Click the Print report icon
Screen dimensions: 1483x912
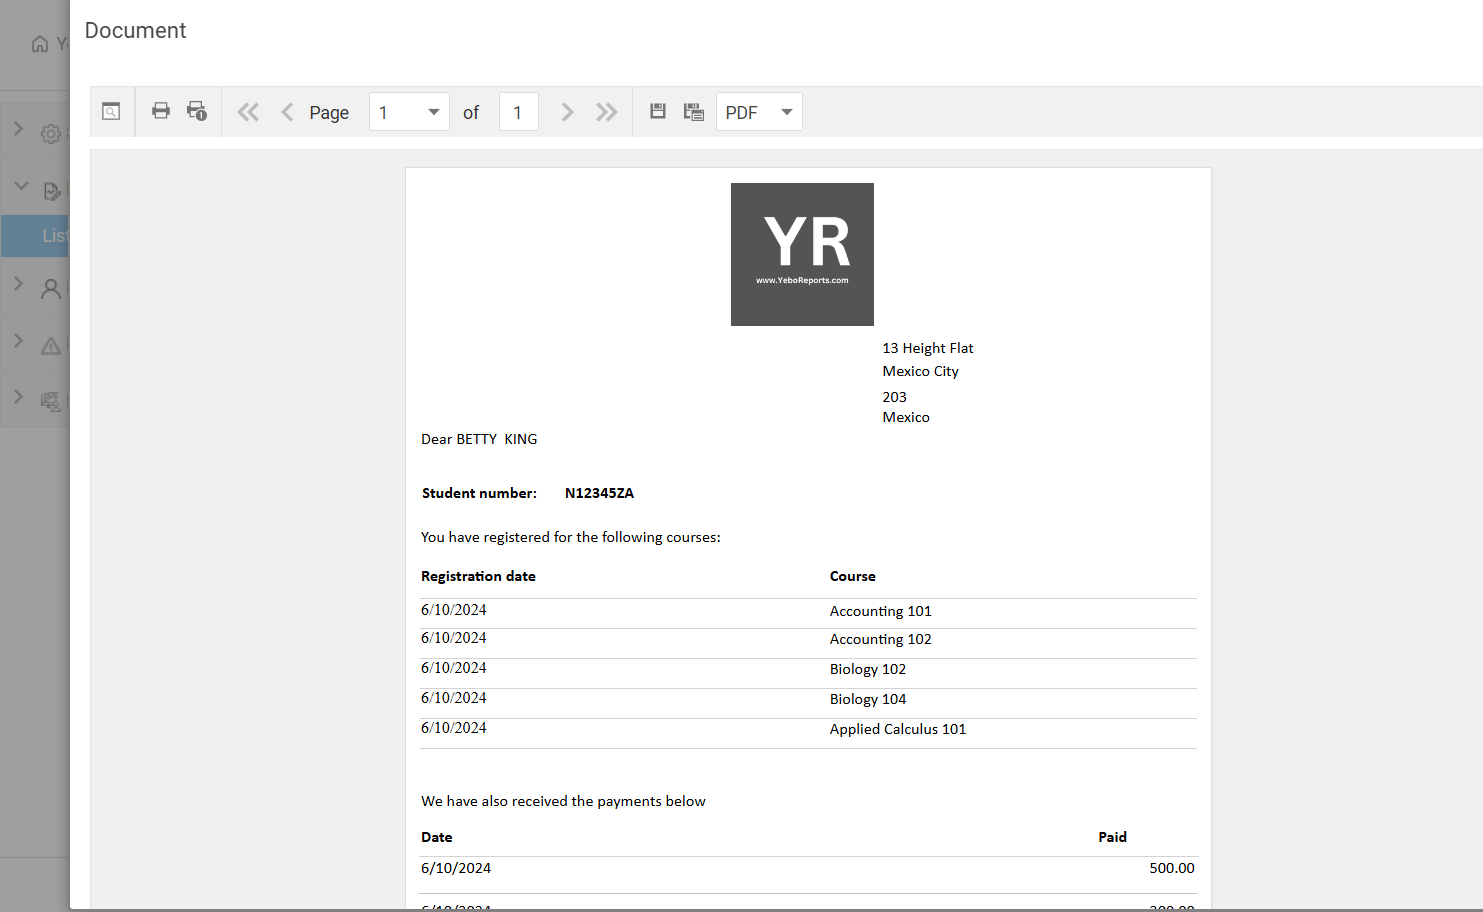coord(161,111)
